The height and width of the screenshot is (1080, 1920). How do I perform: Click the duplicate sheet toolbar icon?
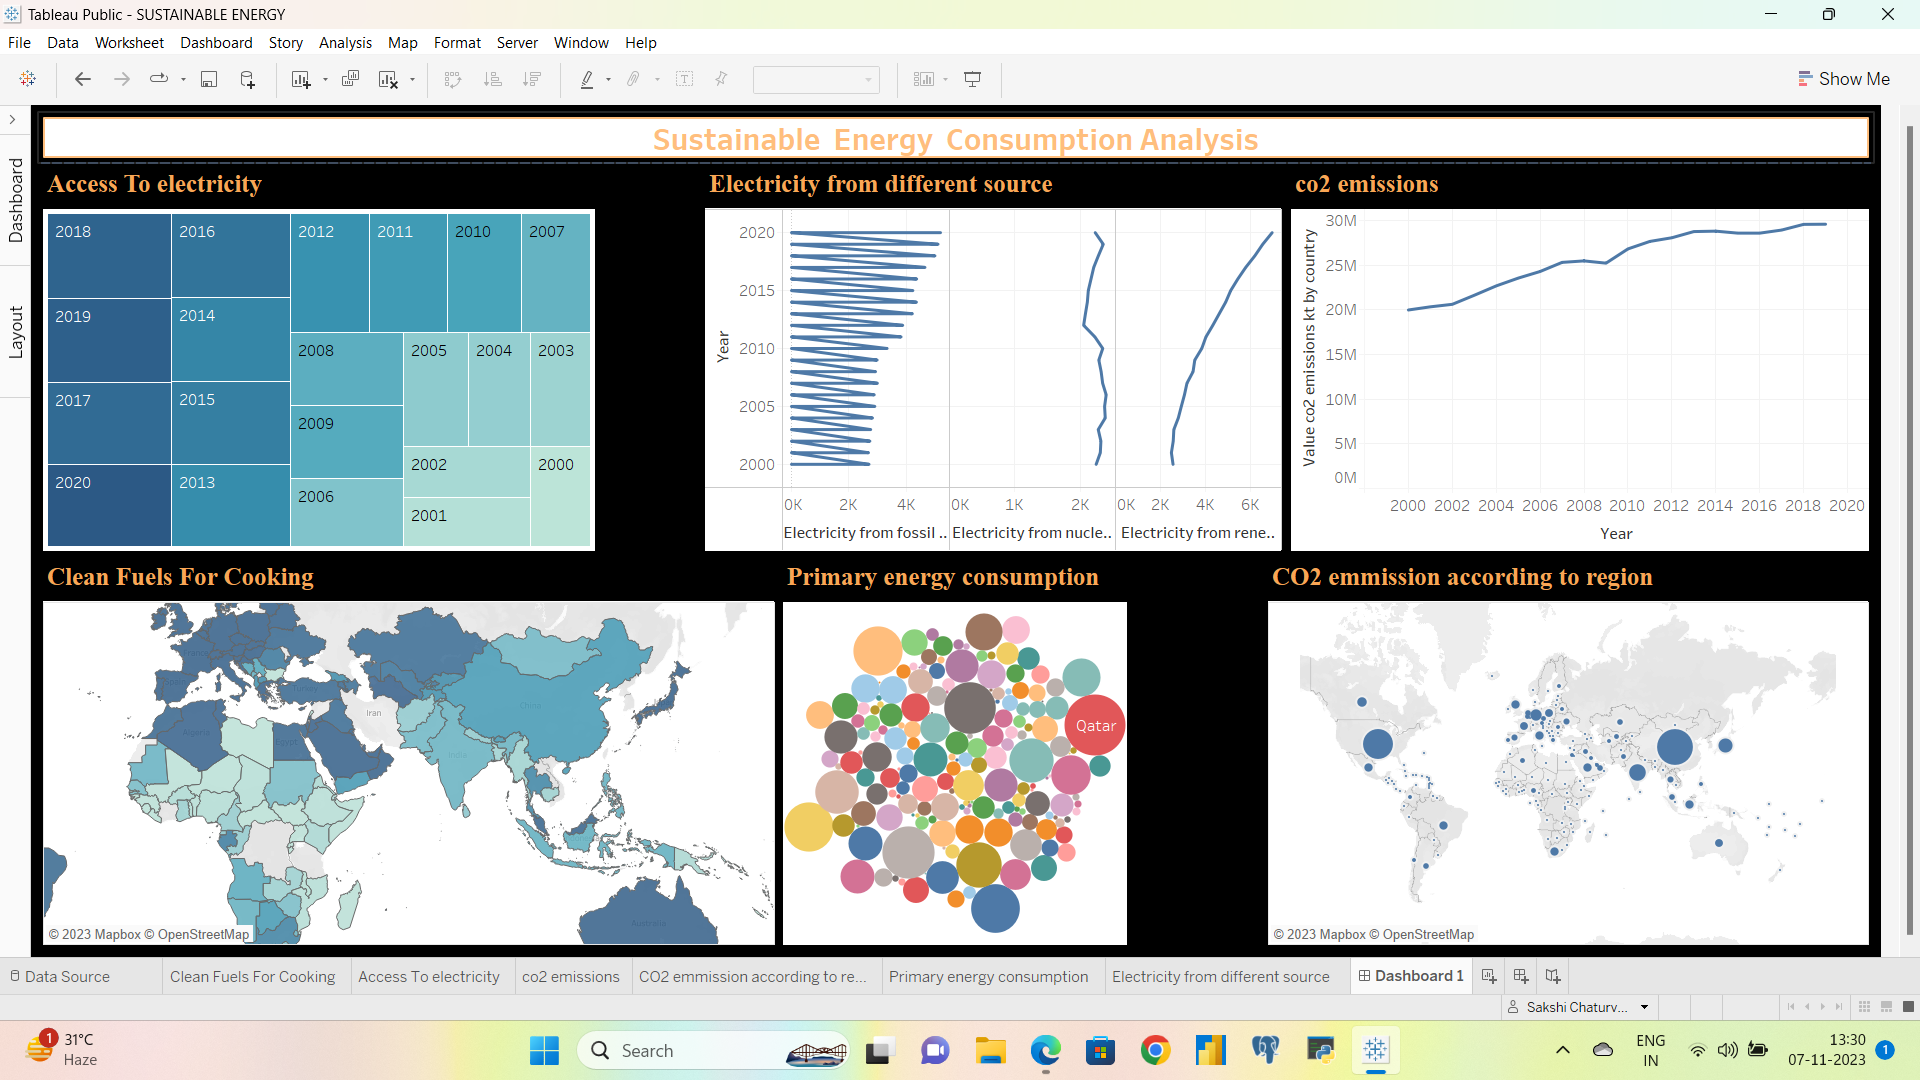[x=350, y=79]
